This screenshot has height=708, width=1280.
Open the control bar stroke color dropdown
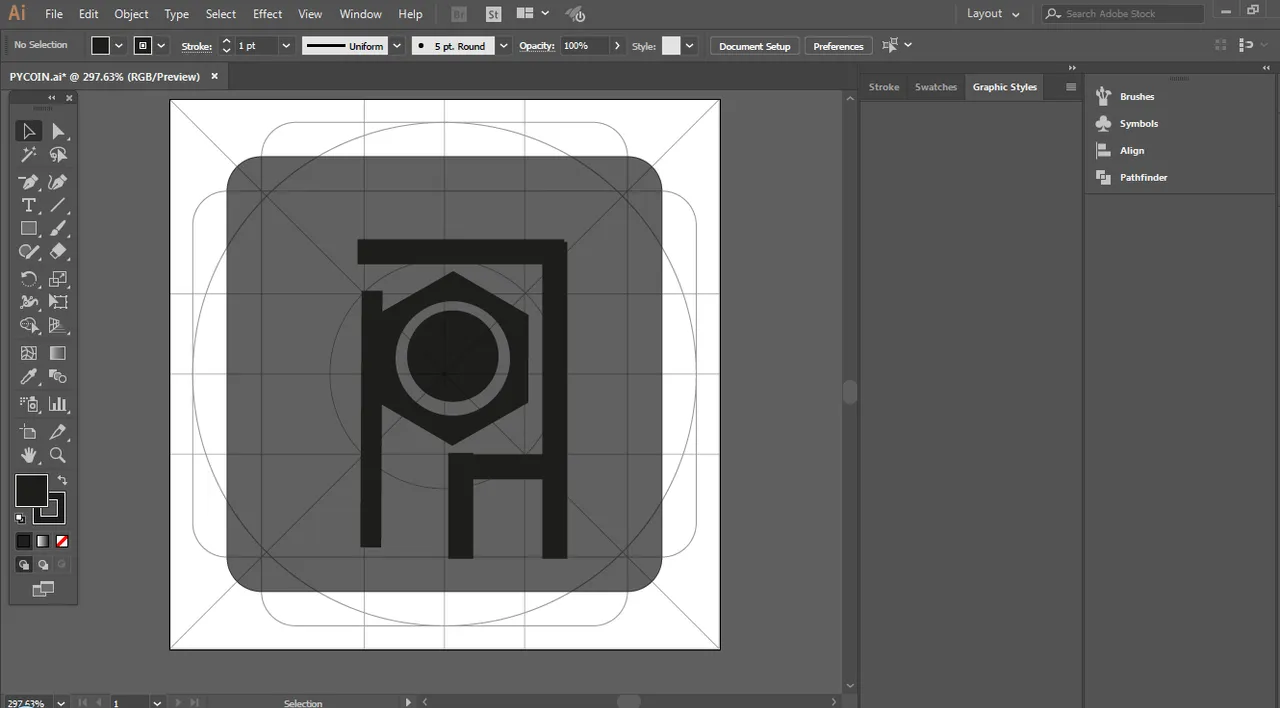pos(162,46)
